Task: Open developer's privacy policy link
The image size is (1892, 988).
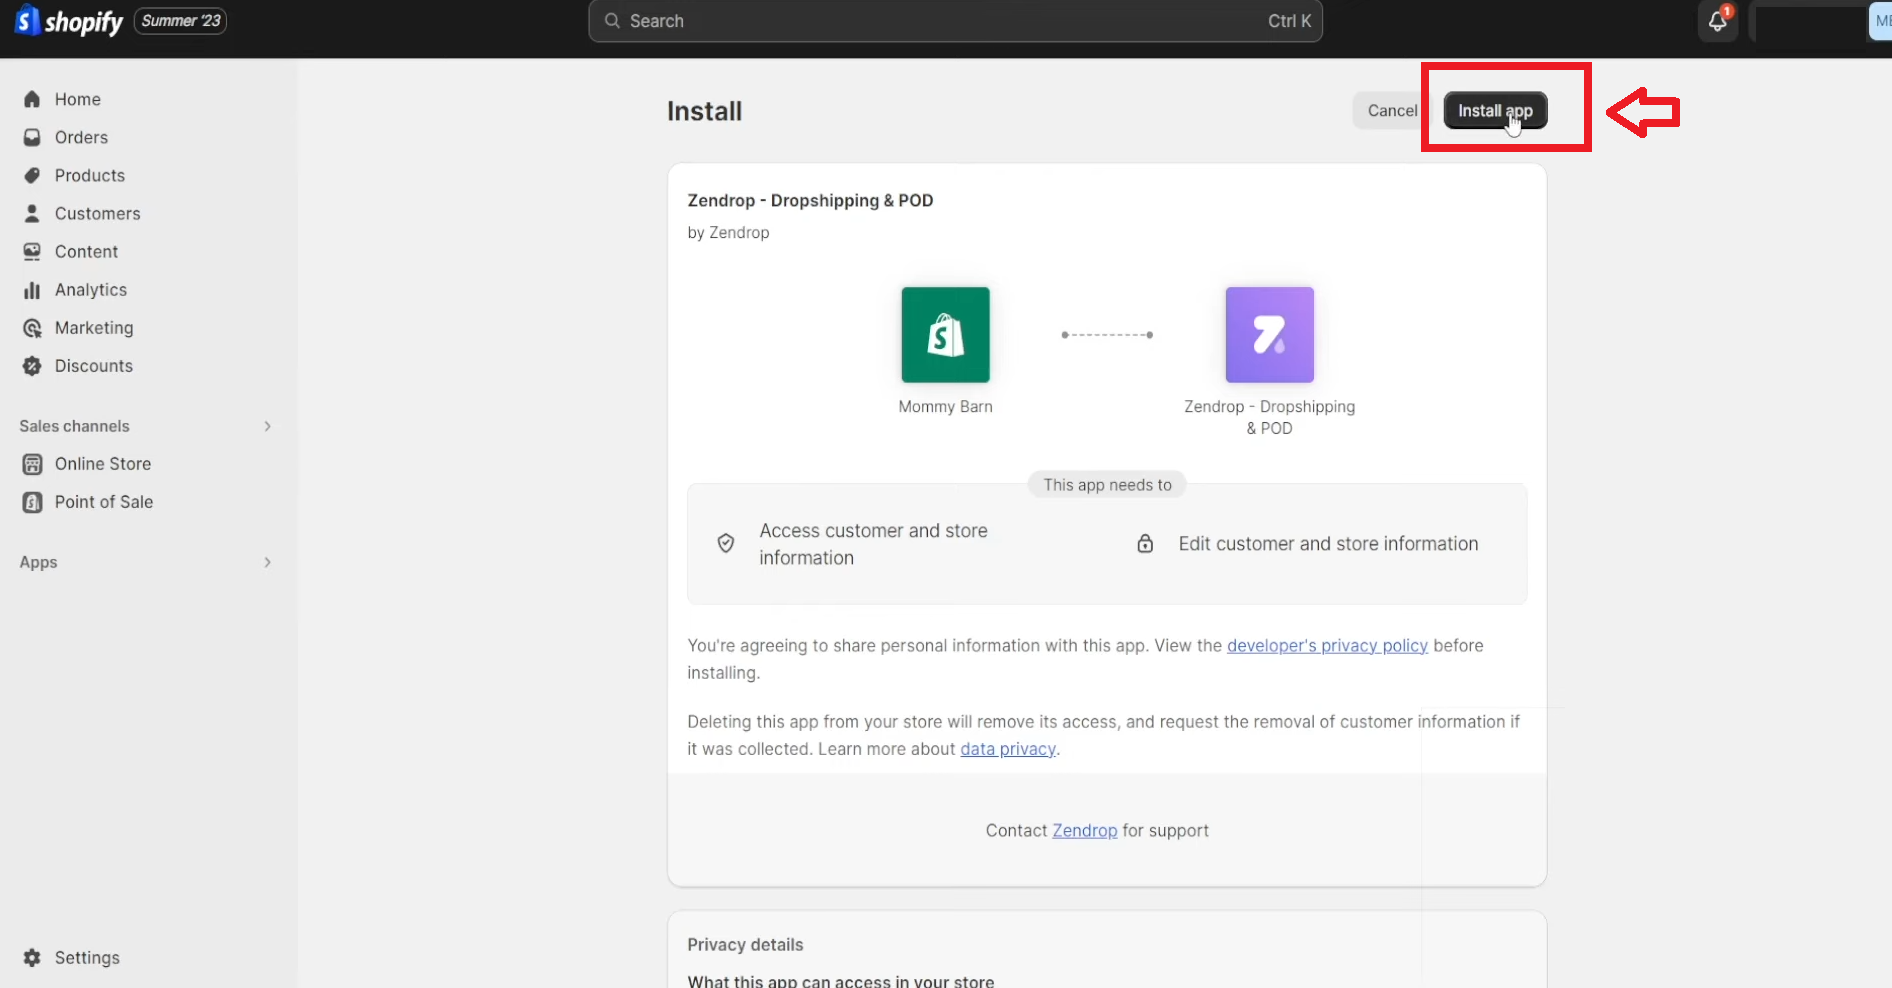Action: pyautogui.click(x=1327, y=646)
